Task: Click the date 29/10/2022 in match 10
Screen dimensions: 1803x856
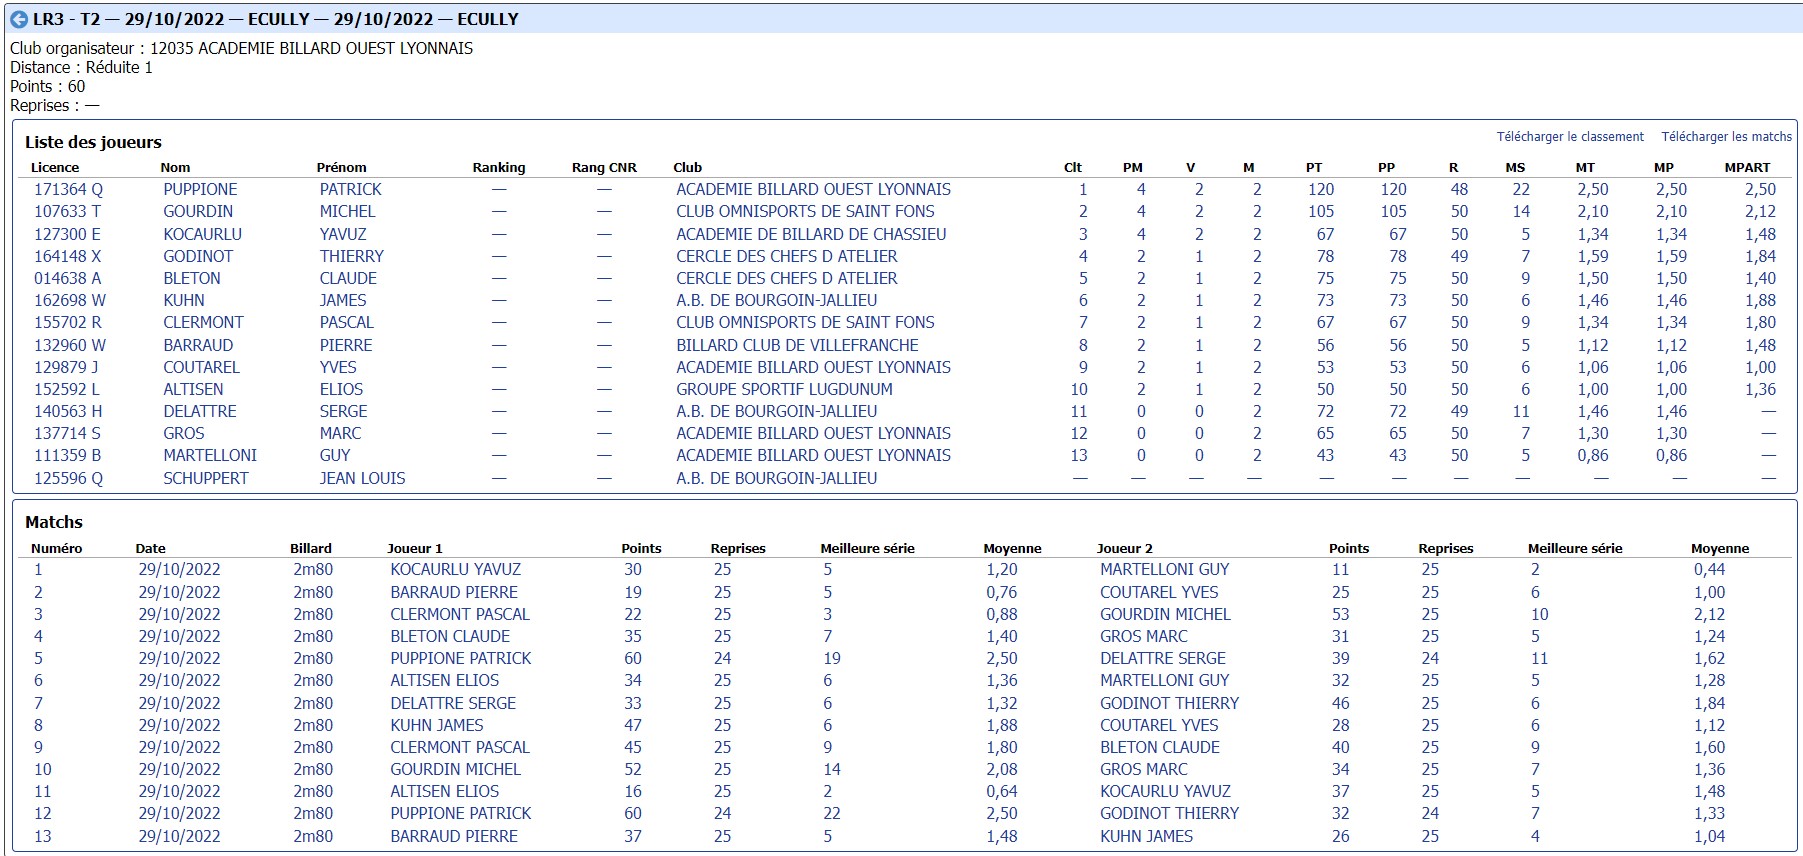Action: 179,769
